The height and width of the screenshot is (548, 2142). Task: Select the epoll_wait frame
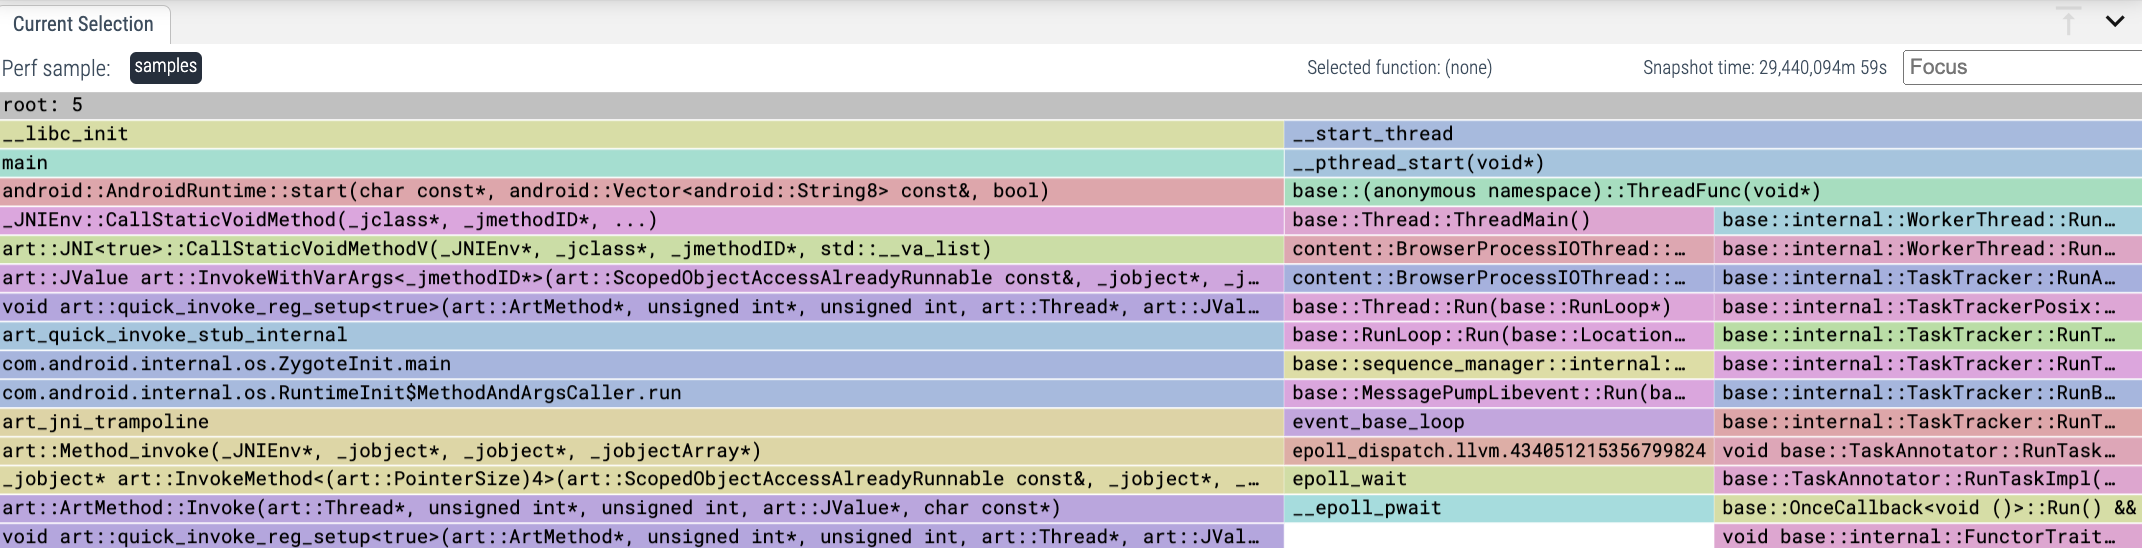(x=1498, y=479)
